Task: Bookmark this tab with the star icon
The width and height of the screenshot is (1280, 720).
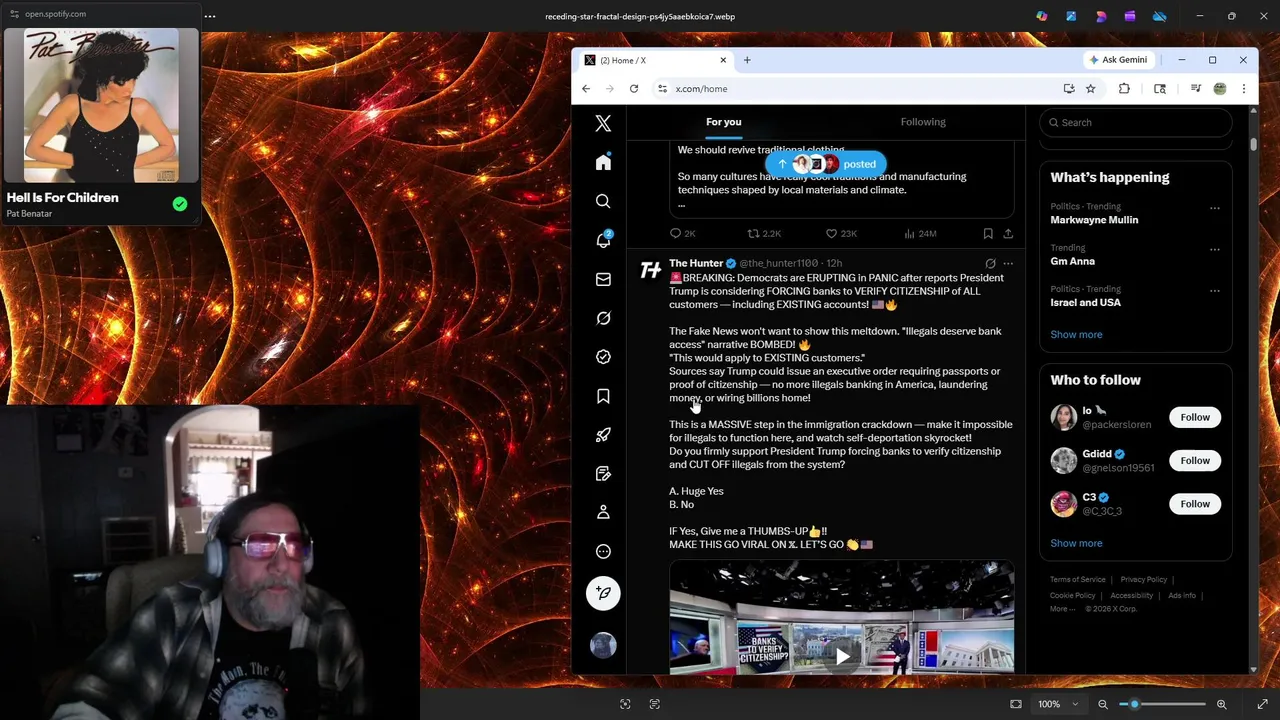Action: coord(1091,89)
